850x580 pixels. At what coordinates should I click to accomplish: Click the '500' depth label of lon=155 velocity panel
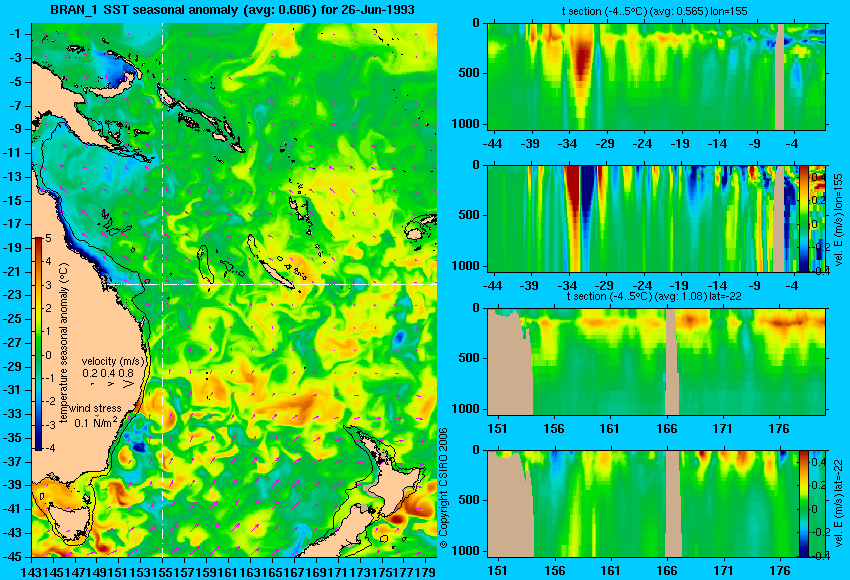pyautogui.click(x=469, y=215)
